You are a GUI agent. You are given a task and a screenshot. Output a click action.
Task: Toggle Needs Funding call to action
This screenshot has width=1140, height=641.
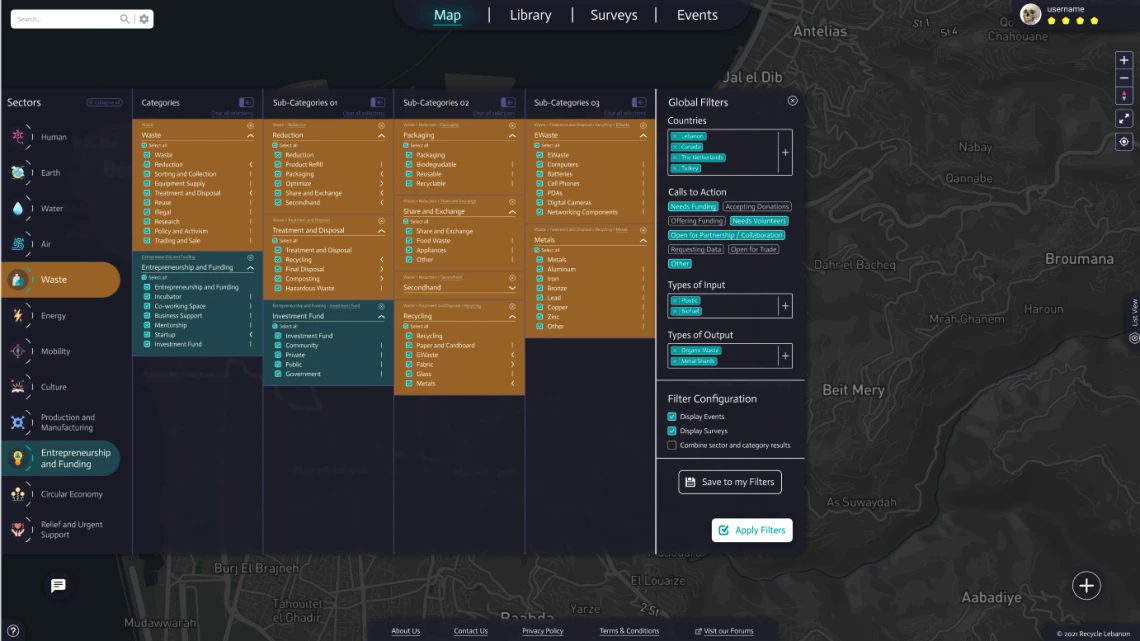point(693,206)
